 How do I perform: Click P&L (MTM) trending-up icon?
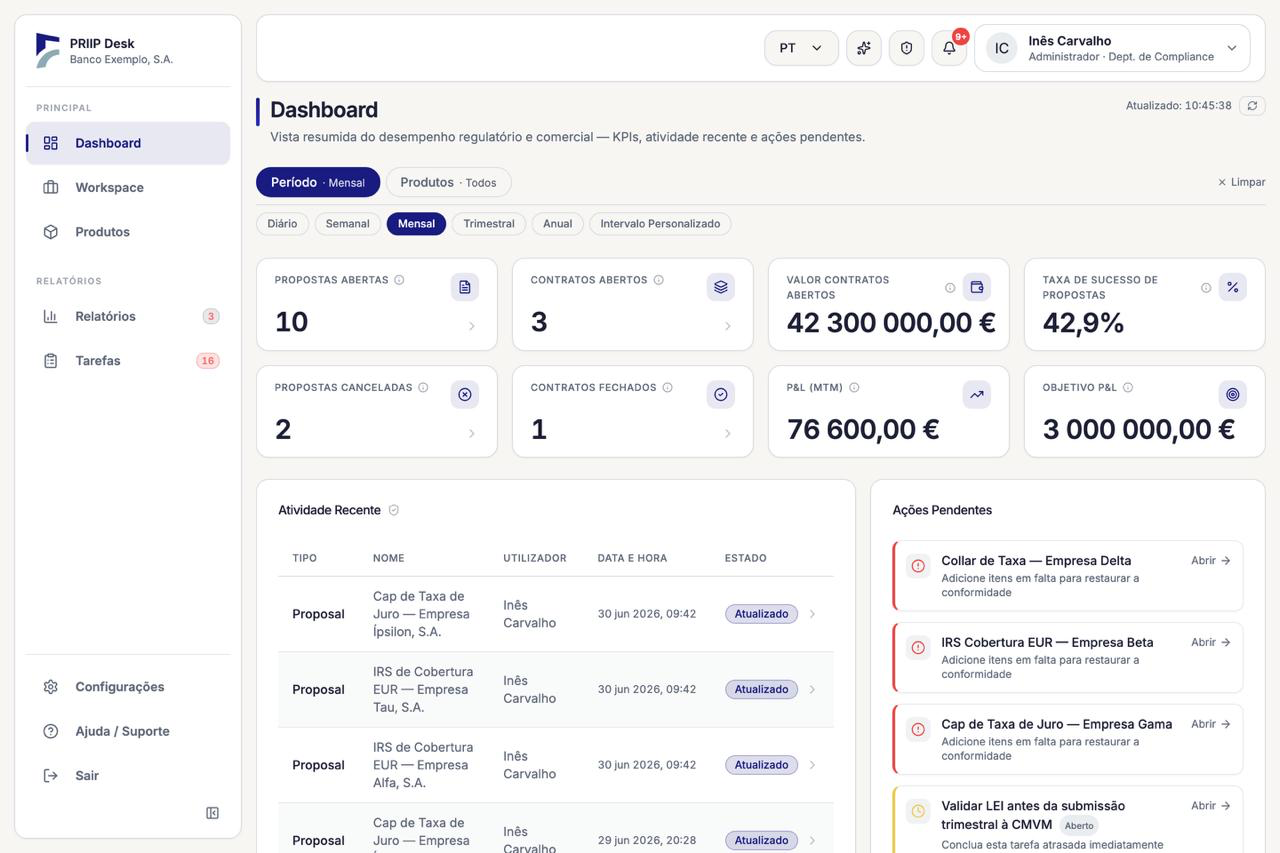(x=977, y=394)
